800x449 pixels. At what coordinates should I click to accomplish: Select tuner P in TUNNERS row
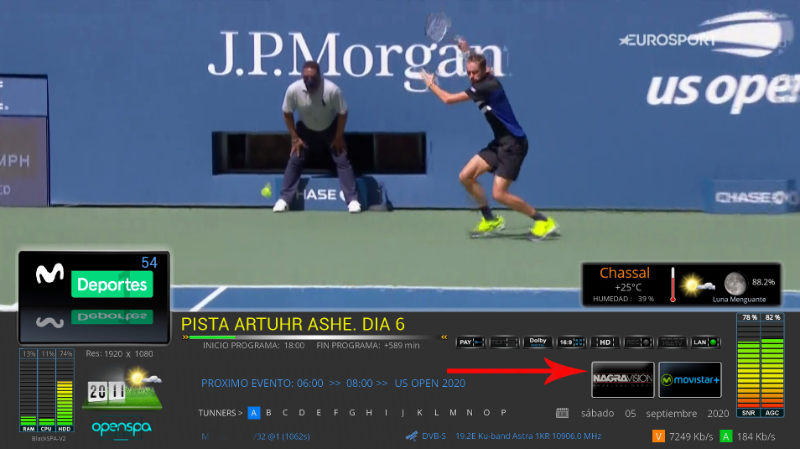pos(503,413)
